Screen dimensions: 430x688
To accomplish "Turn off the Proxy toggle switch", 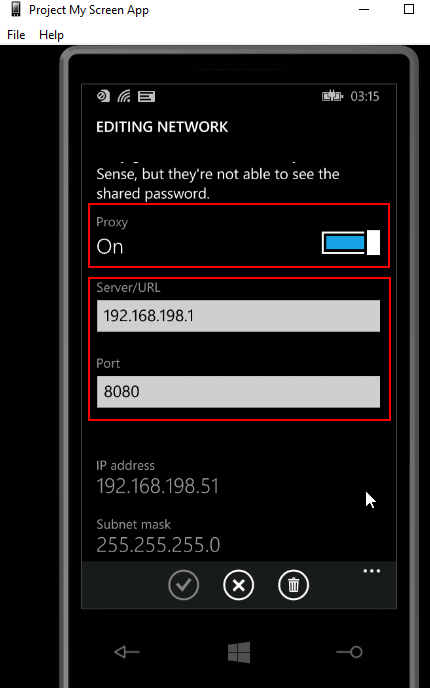I will [351, 242].
